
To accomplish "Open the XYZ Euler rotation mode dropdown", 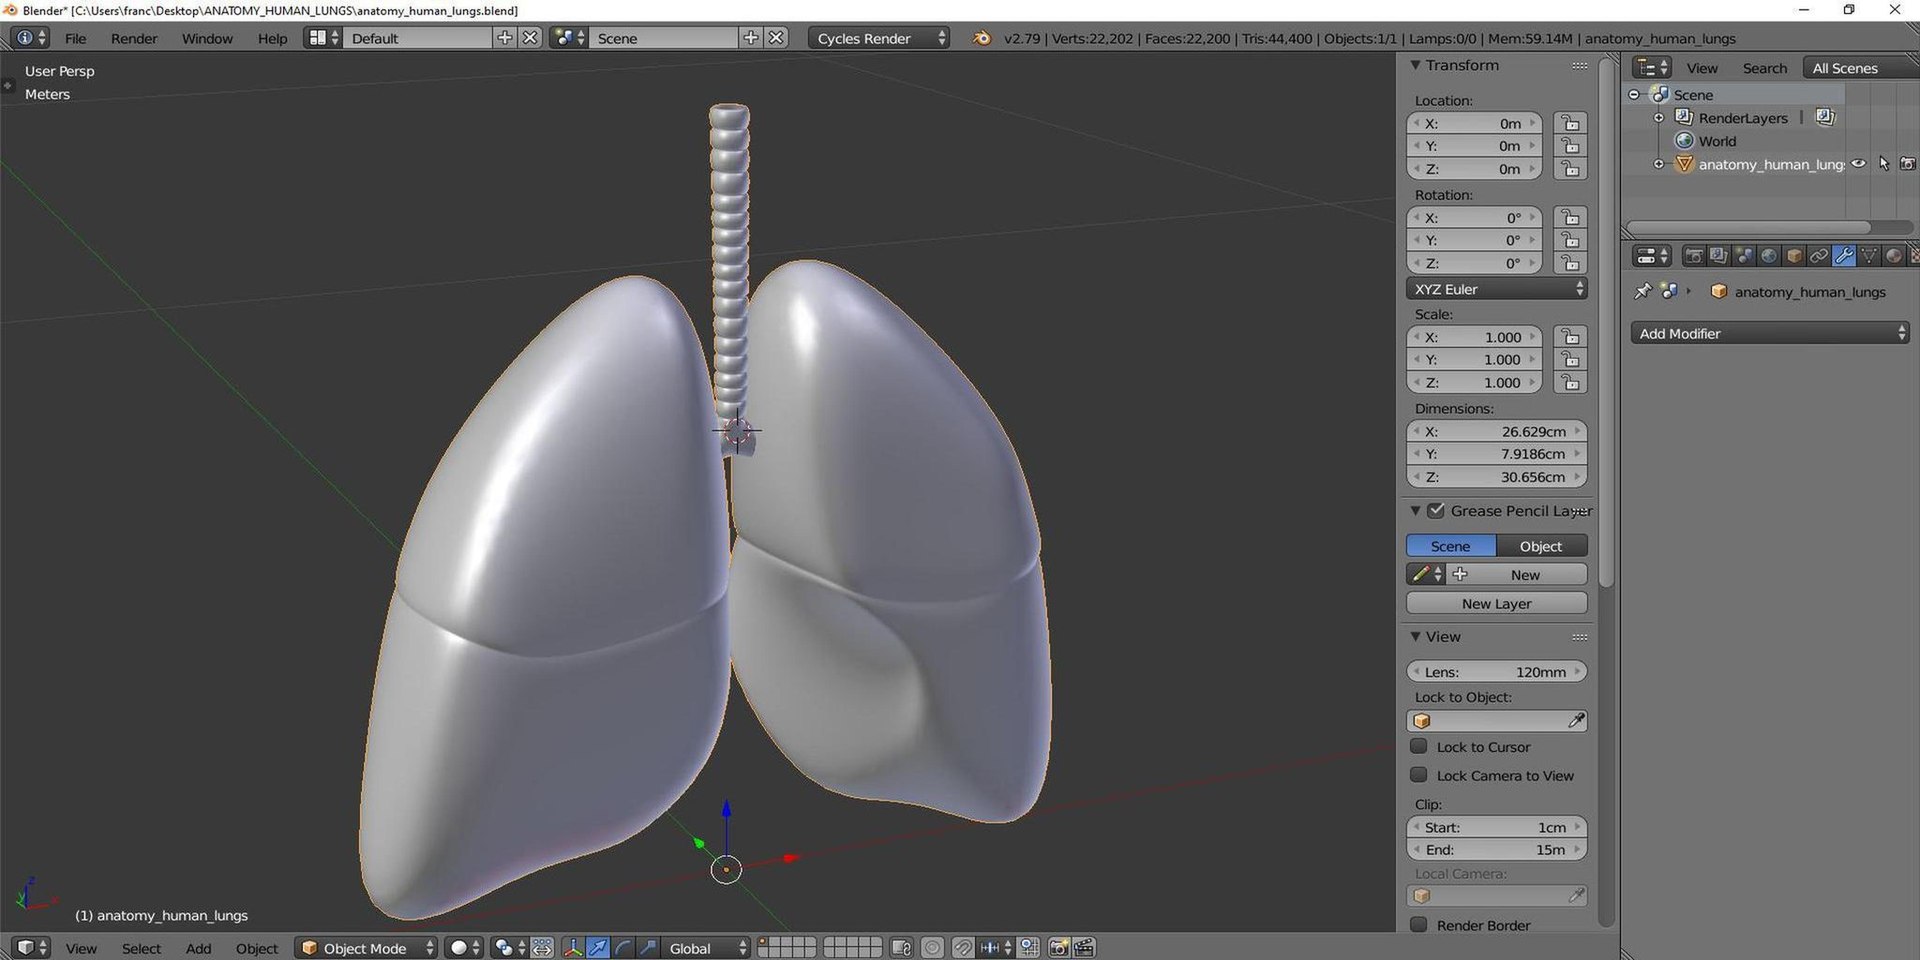I will pos(1497,289).
